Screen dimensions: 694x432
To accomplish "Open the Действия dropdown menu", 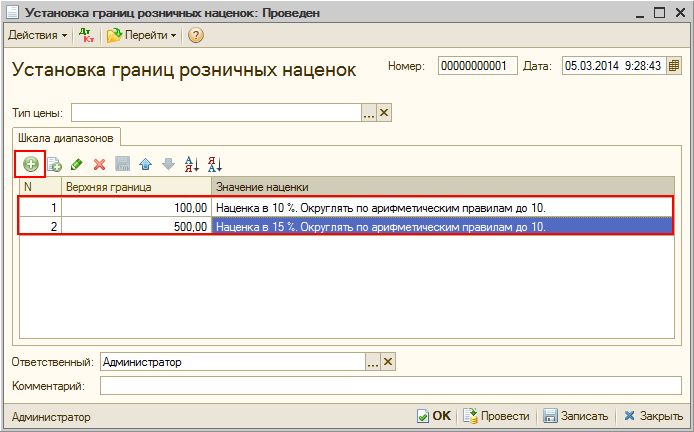I will pyautogui.click(x=38, y=35).
